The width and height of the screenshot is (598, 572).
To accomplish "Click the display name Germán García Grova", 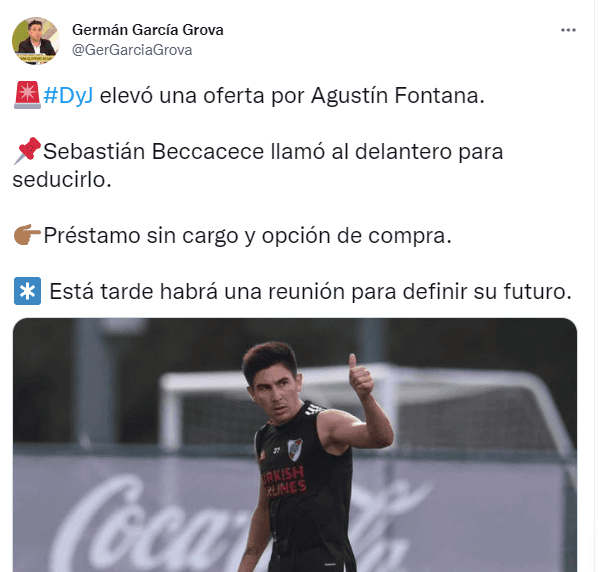I will click(x=148, y=30).
